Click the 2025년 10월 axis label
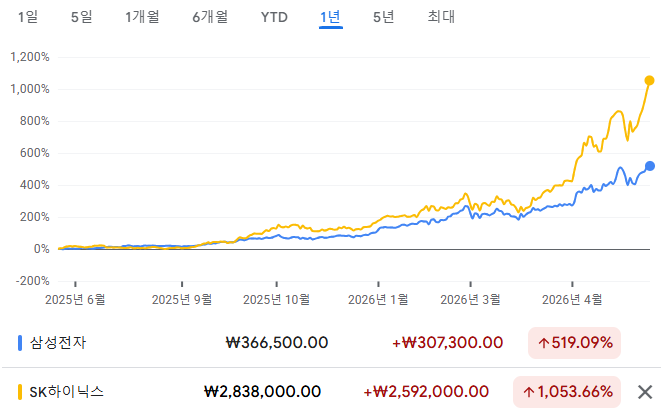The height and width of the screenshot is (411, 661). (277, 300)
